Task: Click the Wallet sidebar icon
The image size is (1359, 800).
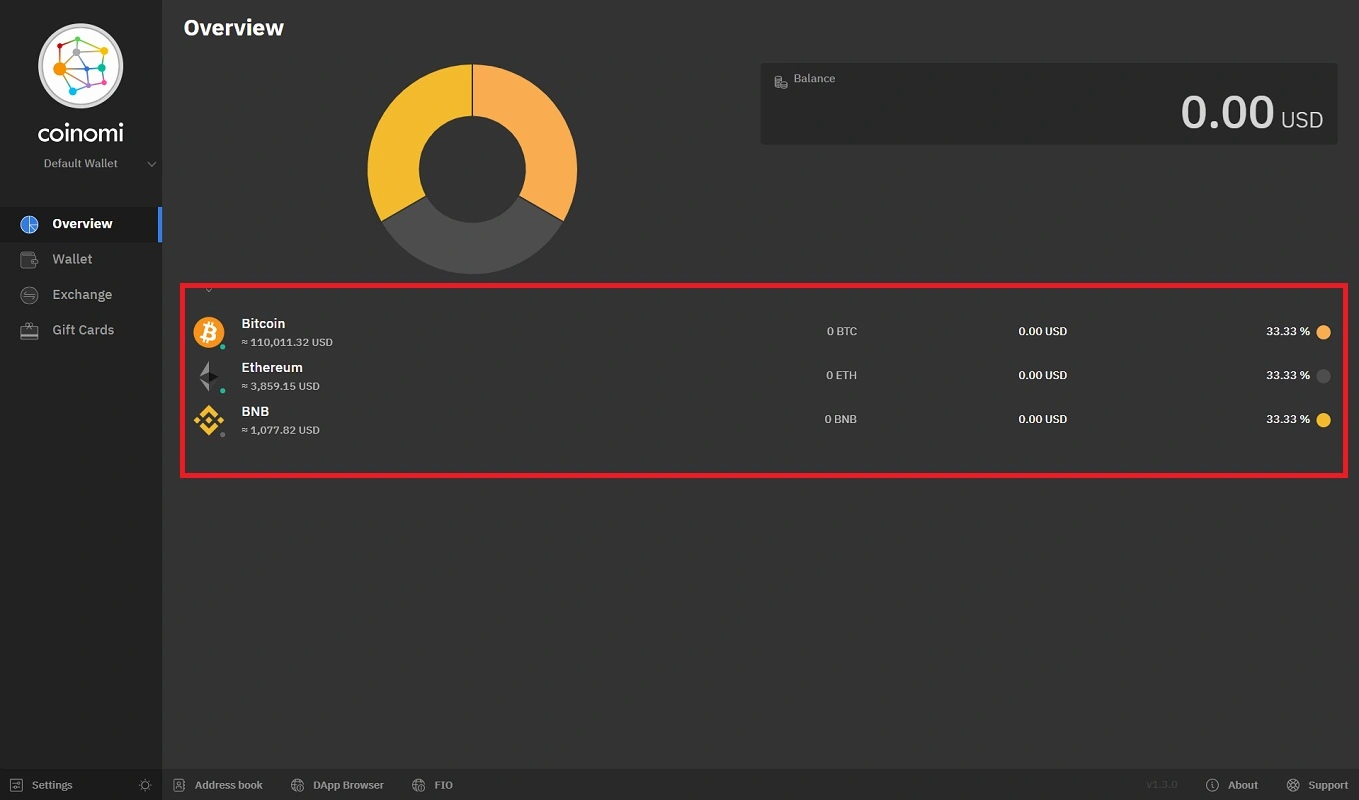Action: click(x=30, y=259)
